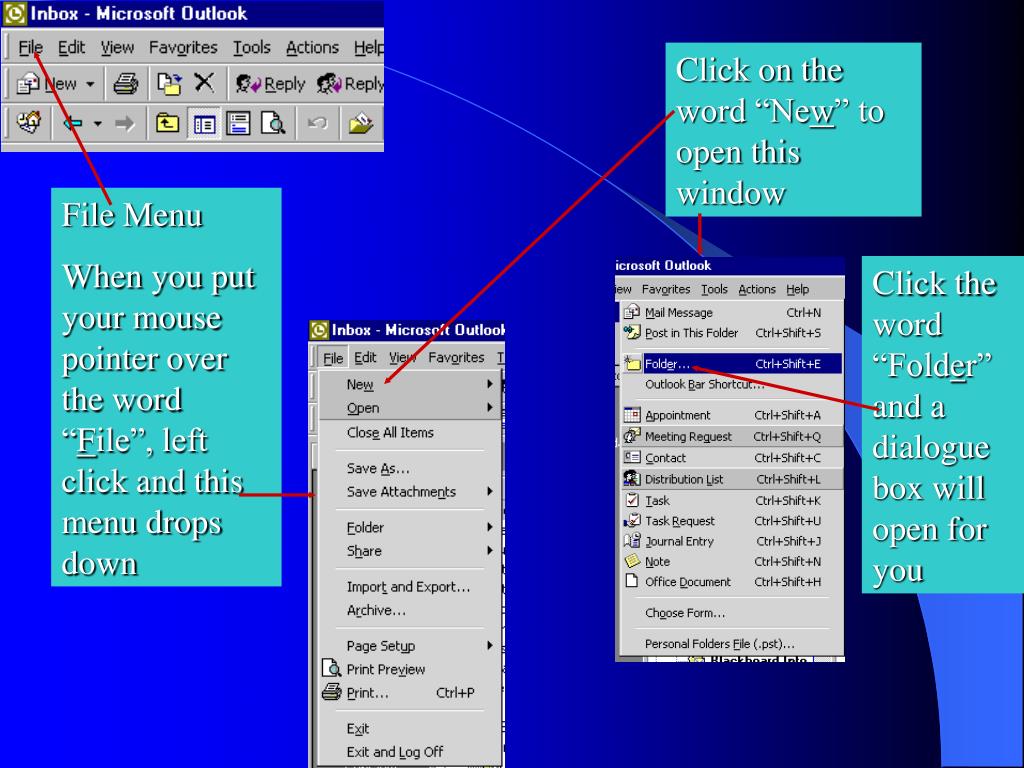Click the greyed Undo arrow icon
The height and width of the screenshot is (768, 1024).
point(317,123)
